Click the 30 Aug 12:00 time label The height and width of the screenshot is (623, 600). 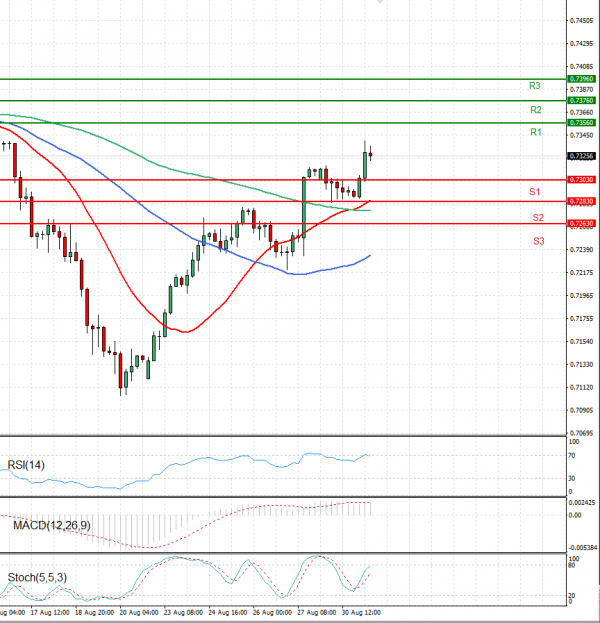click(361, 613)
